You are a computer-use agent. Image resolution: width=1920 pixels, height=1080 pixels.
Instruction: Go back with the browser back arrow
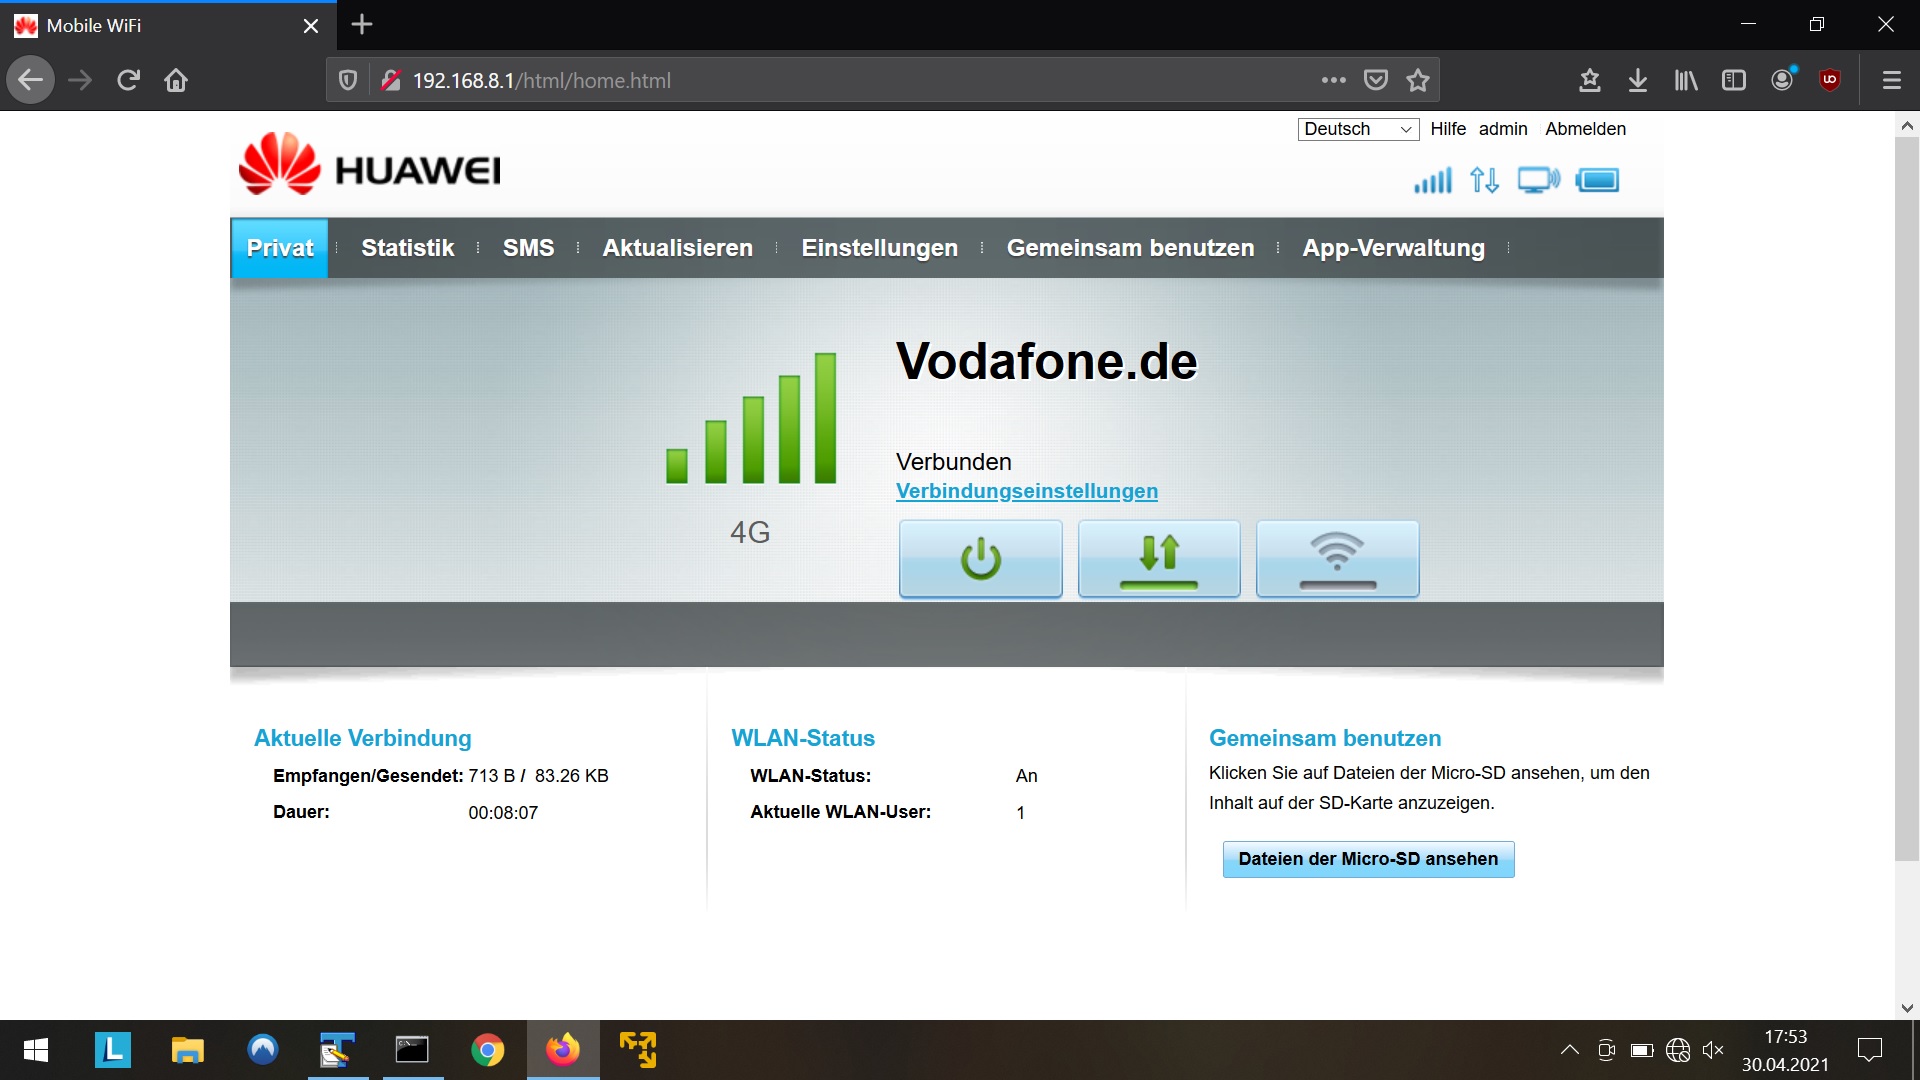click(31, 80)
